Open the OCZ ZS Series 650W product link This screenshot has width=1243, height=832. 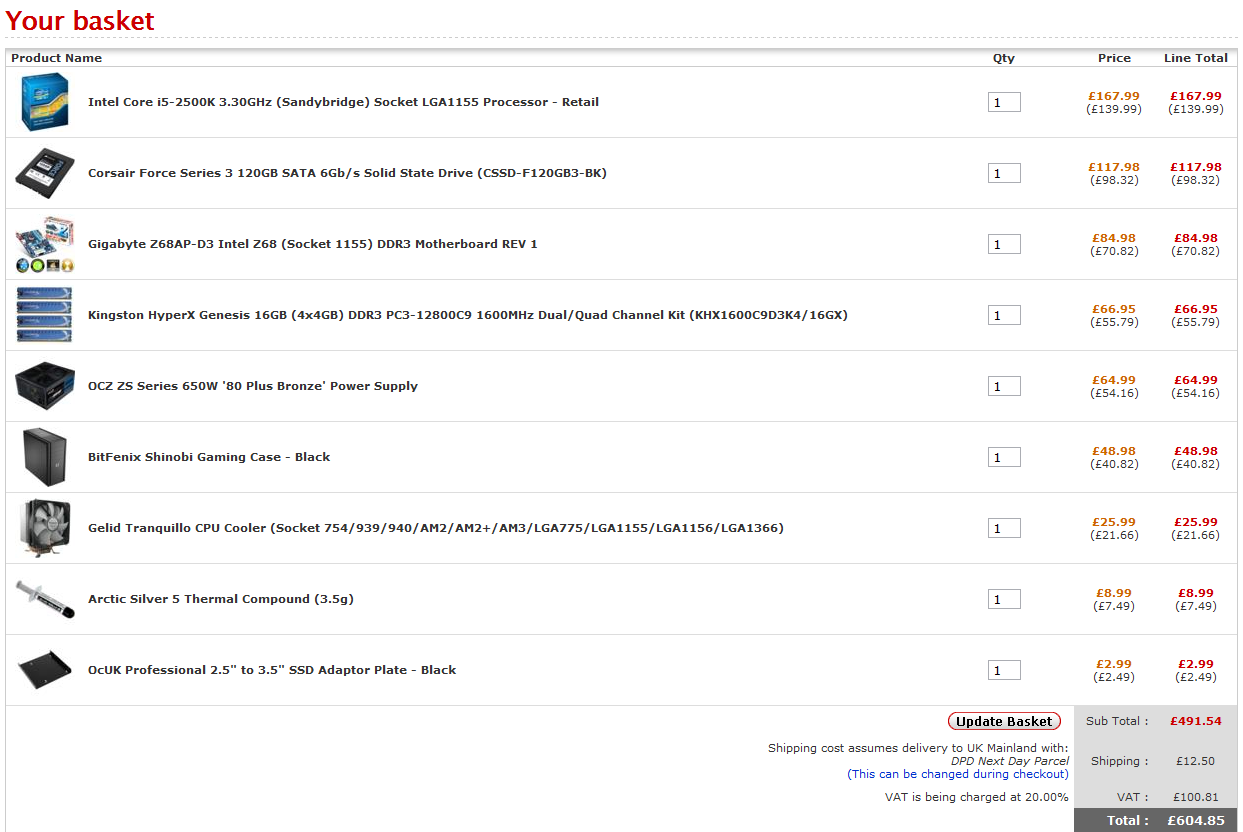(x=253, y=386)
